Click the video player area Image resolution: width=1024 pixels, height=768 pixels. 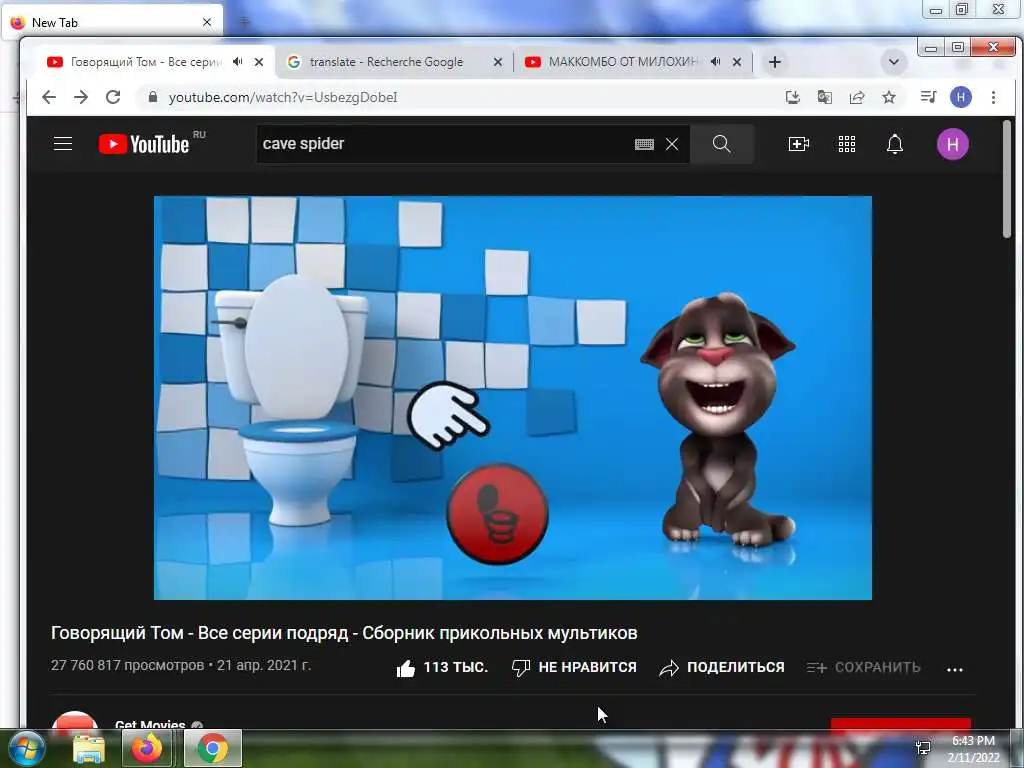pyautogui.click(x=513, y=398)
